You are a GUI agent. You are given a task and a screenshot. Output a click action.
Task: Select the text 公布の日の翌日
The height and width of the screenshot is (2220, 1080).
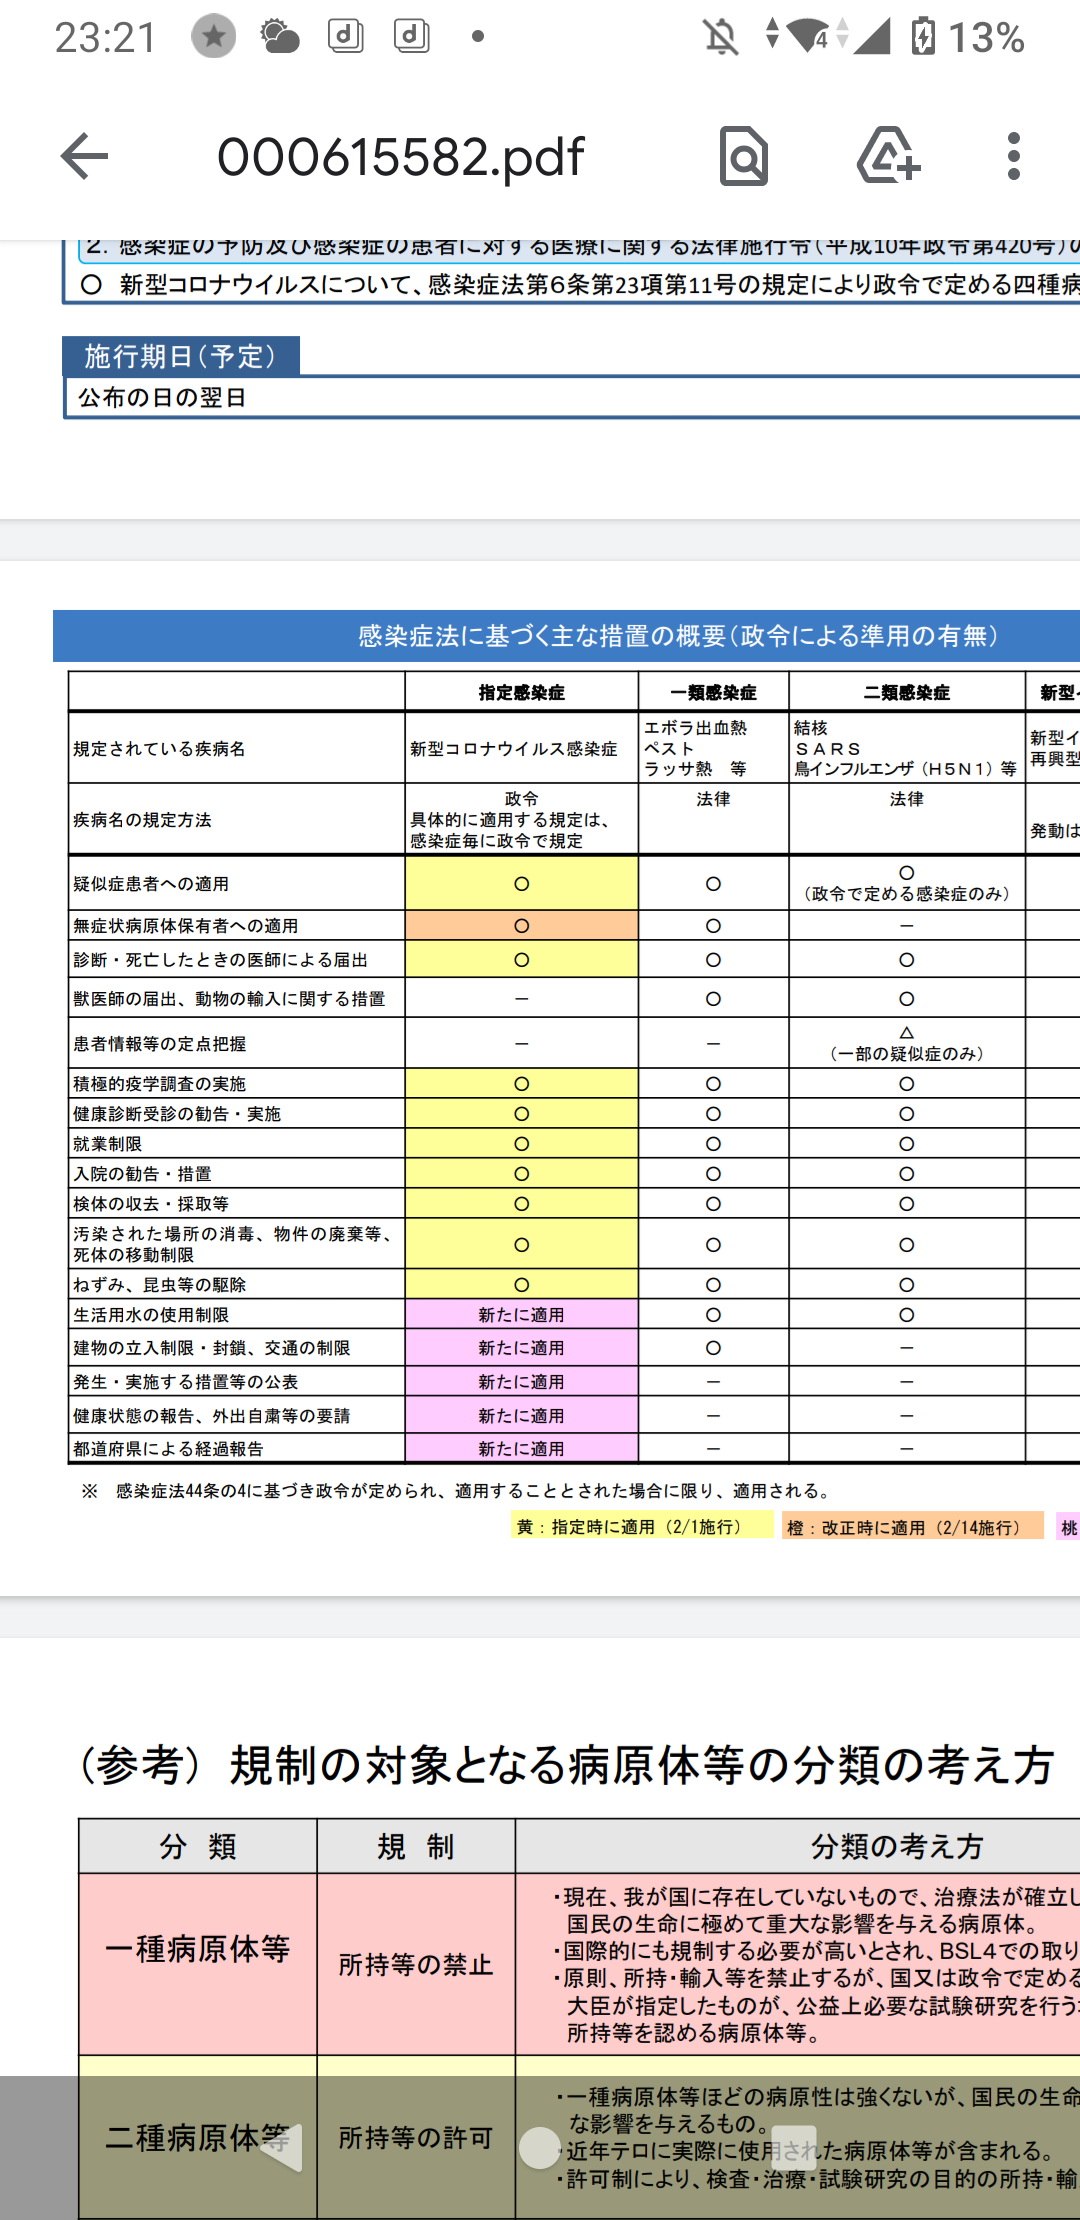click(x=162, y=398)
